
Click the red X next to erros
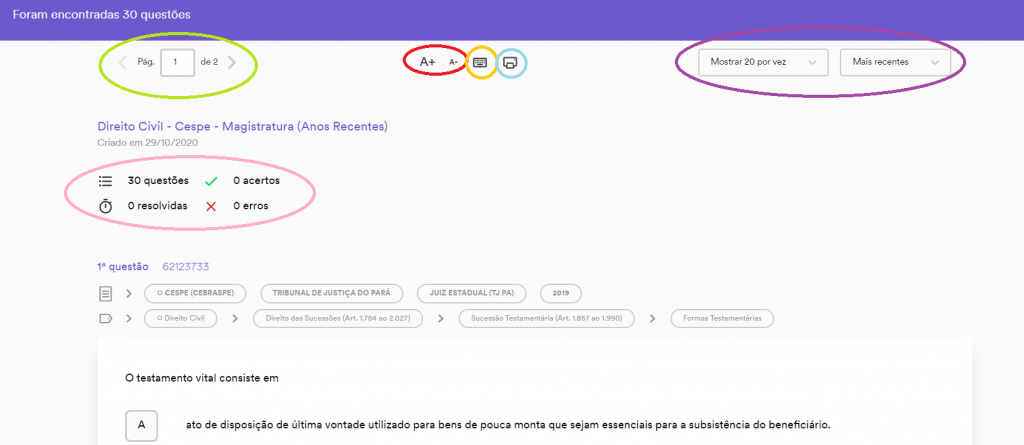(211, 206)
